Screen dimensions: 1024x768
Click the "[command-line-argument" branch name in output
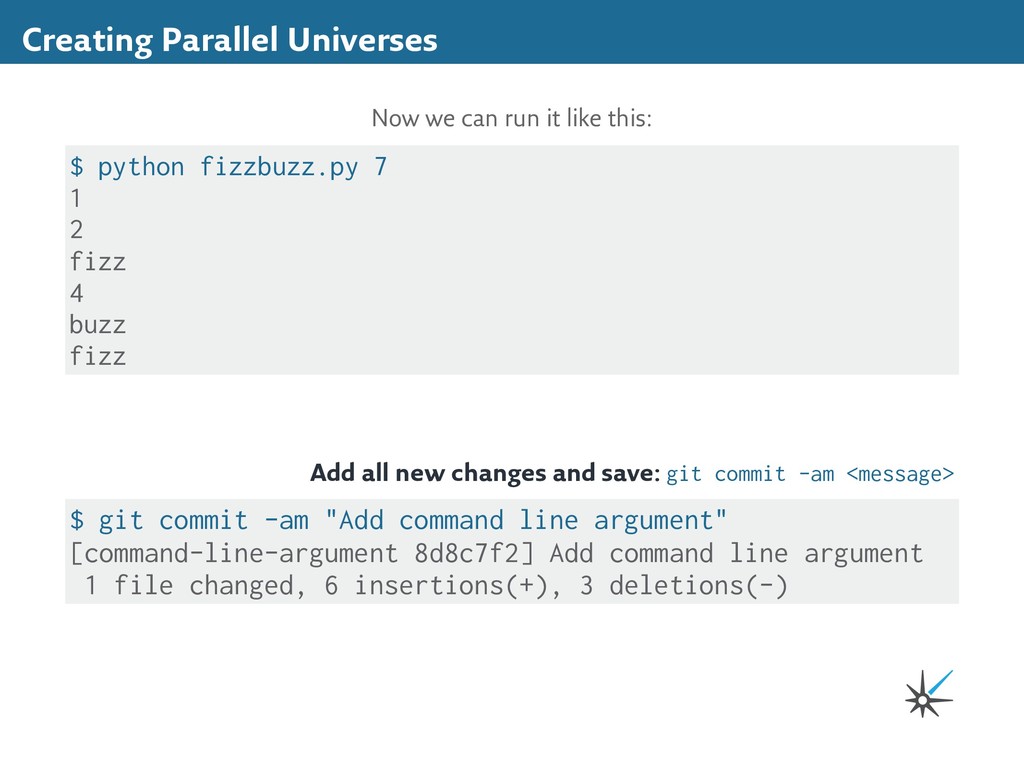(x=233, y=553)
